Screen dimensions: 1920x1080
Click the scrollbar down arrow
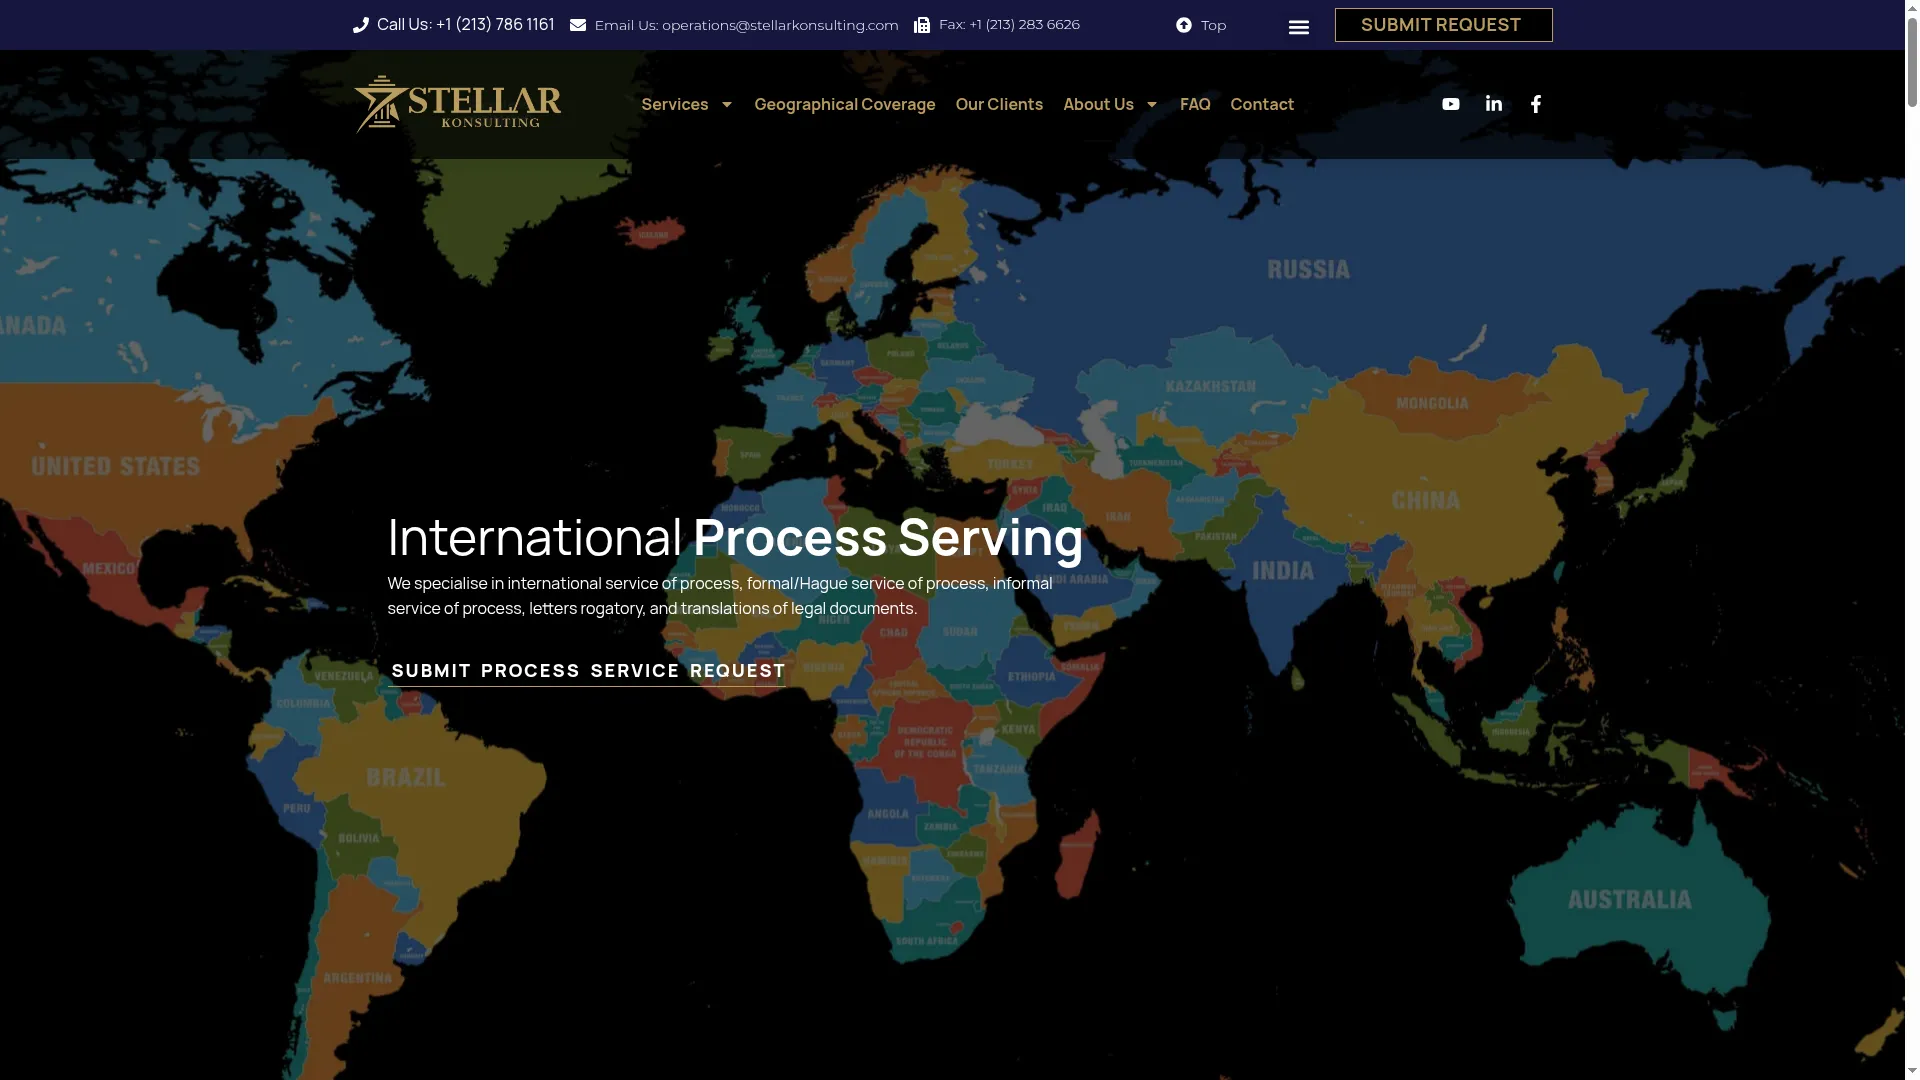(x=1912, y=1073)
